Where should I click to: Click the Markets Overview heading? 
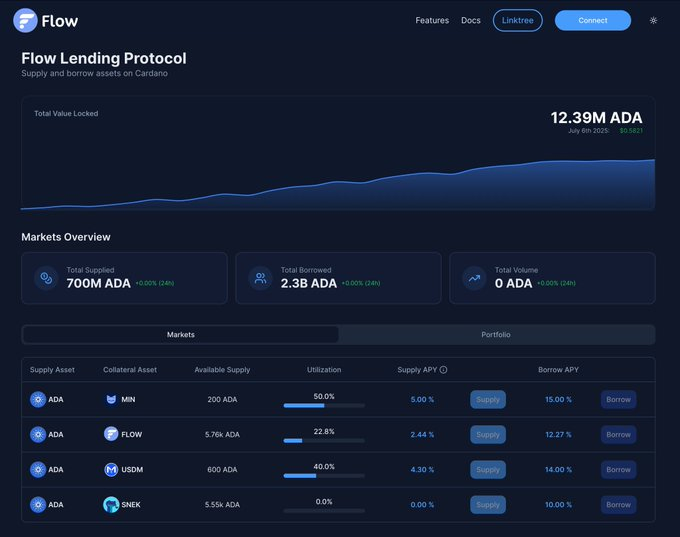tap(66, 237)
